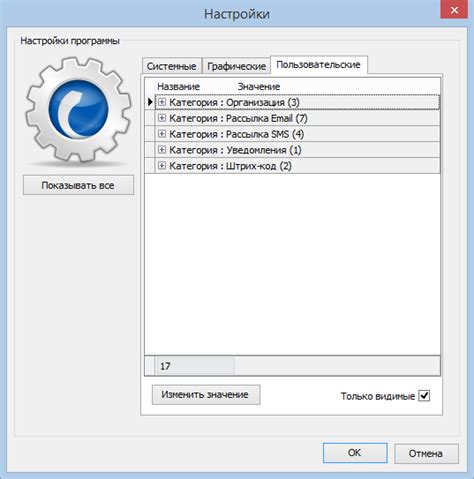Image resolution: width=474 pixels, height=479 pixels.
Task: Close the Настройки dialog window
Action: pos(454,10)
